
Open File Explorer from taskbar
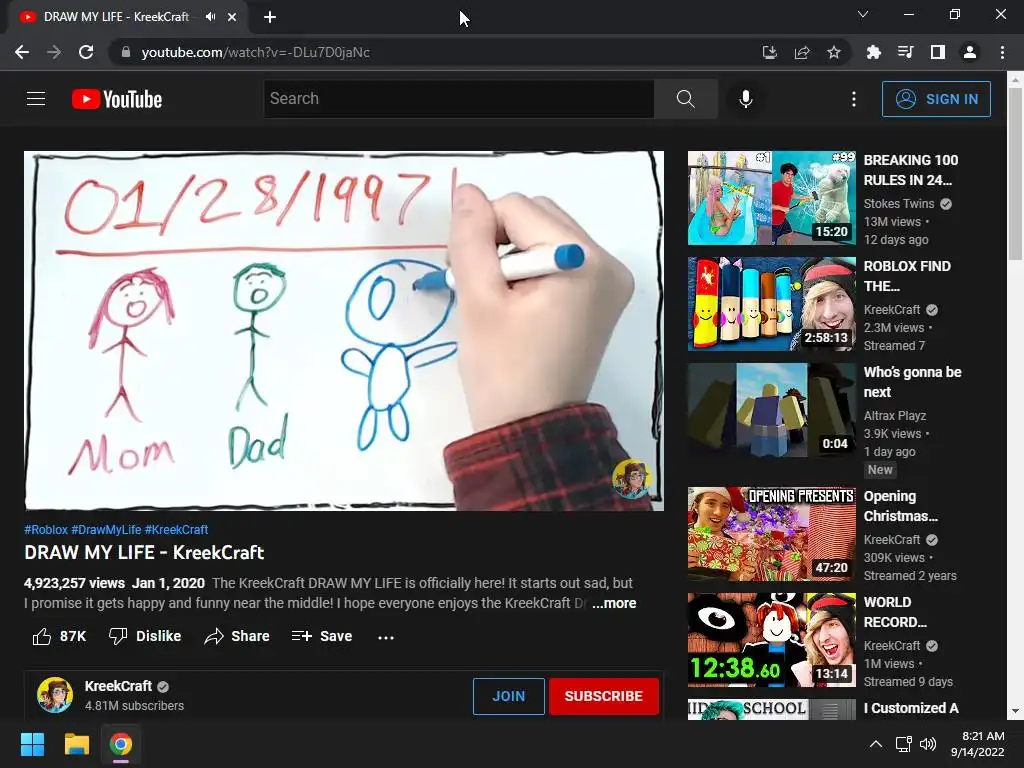(x=76, y=744)
